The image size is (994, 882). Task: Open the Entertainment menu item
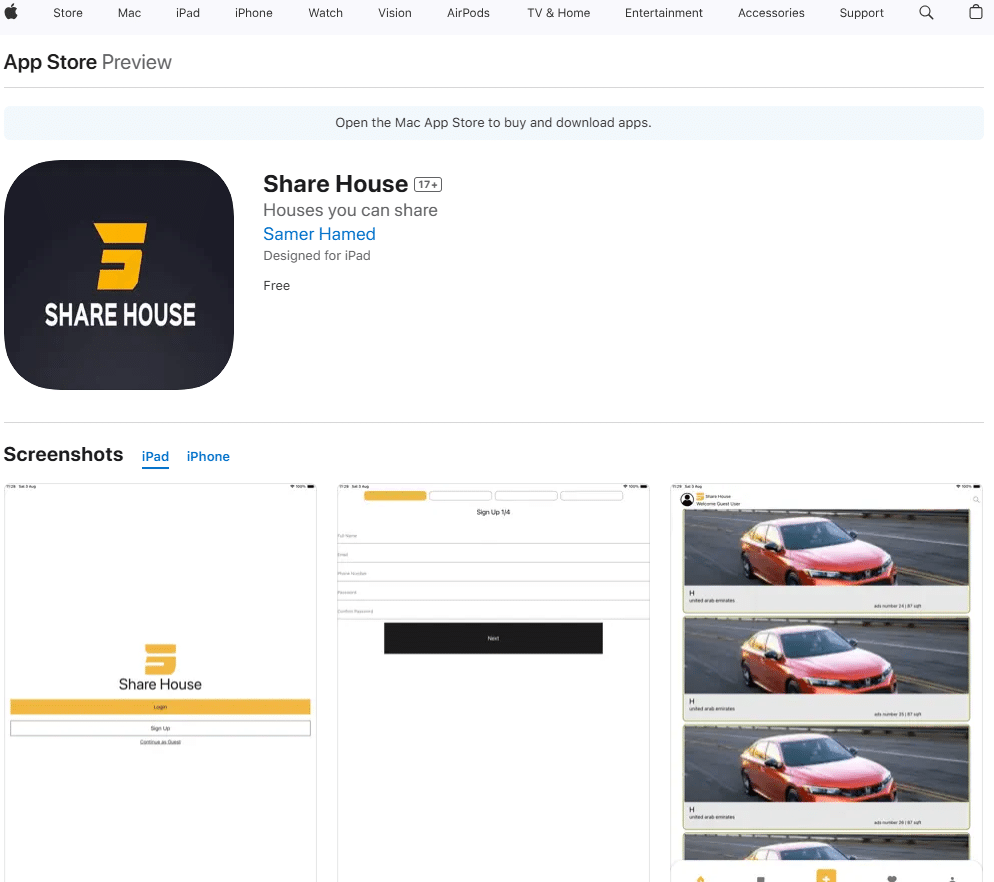coord(664,13)
